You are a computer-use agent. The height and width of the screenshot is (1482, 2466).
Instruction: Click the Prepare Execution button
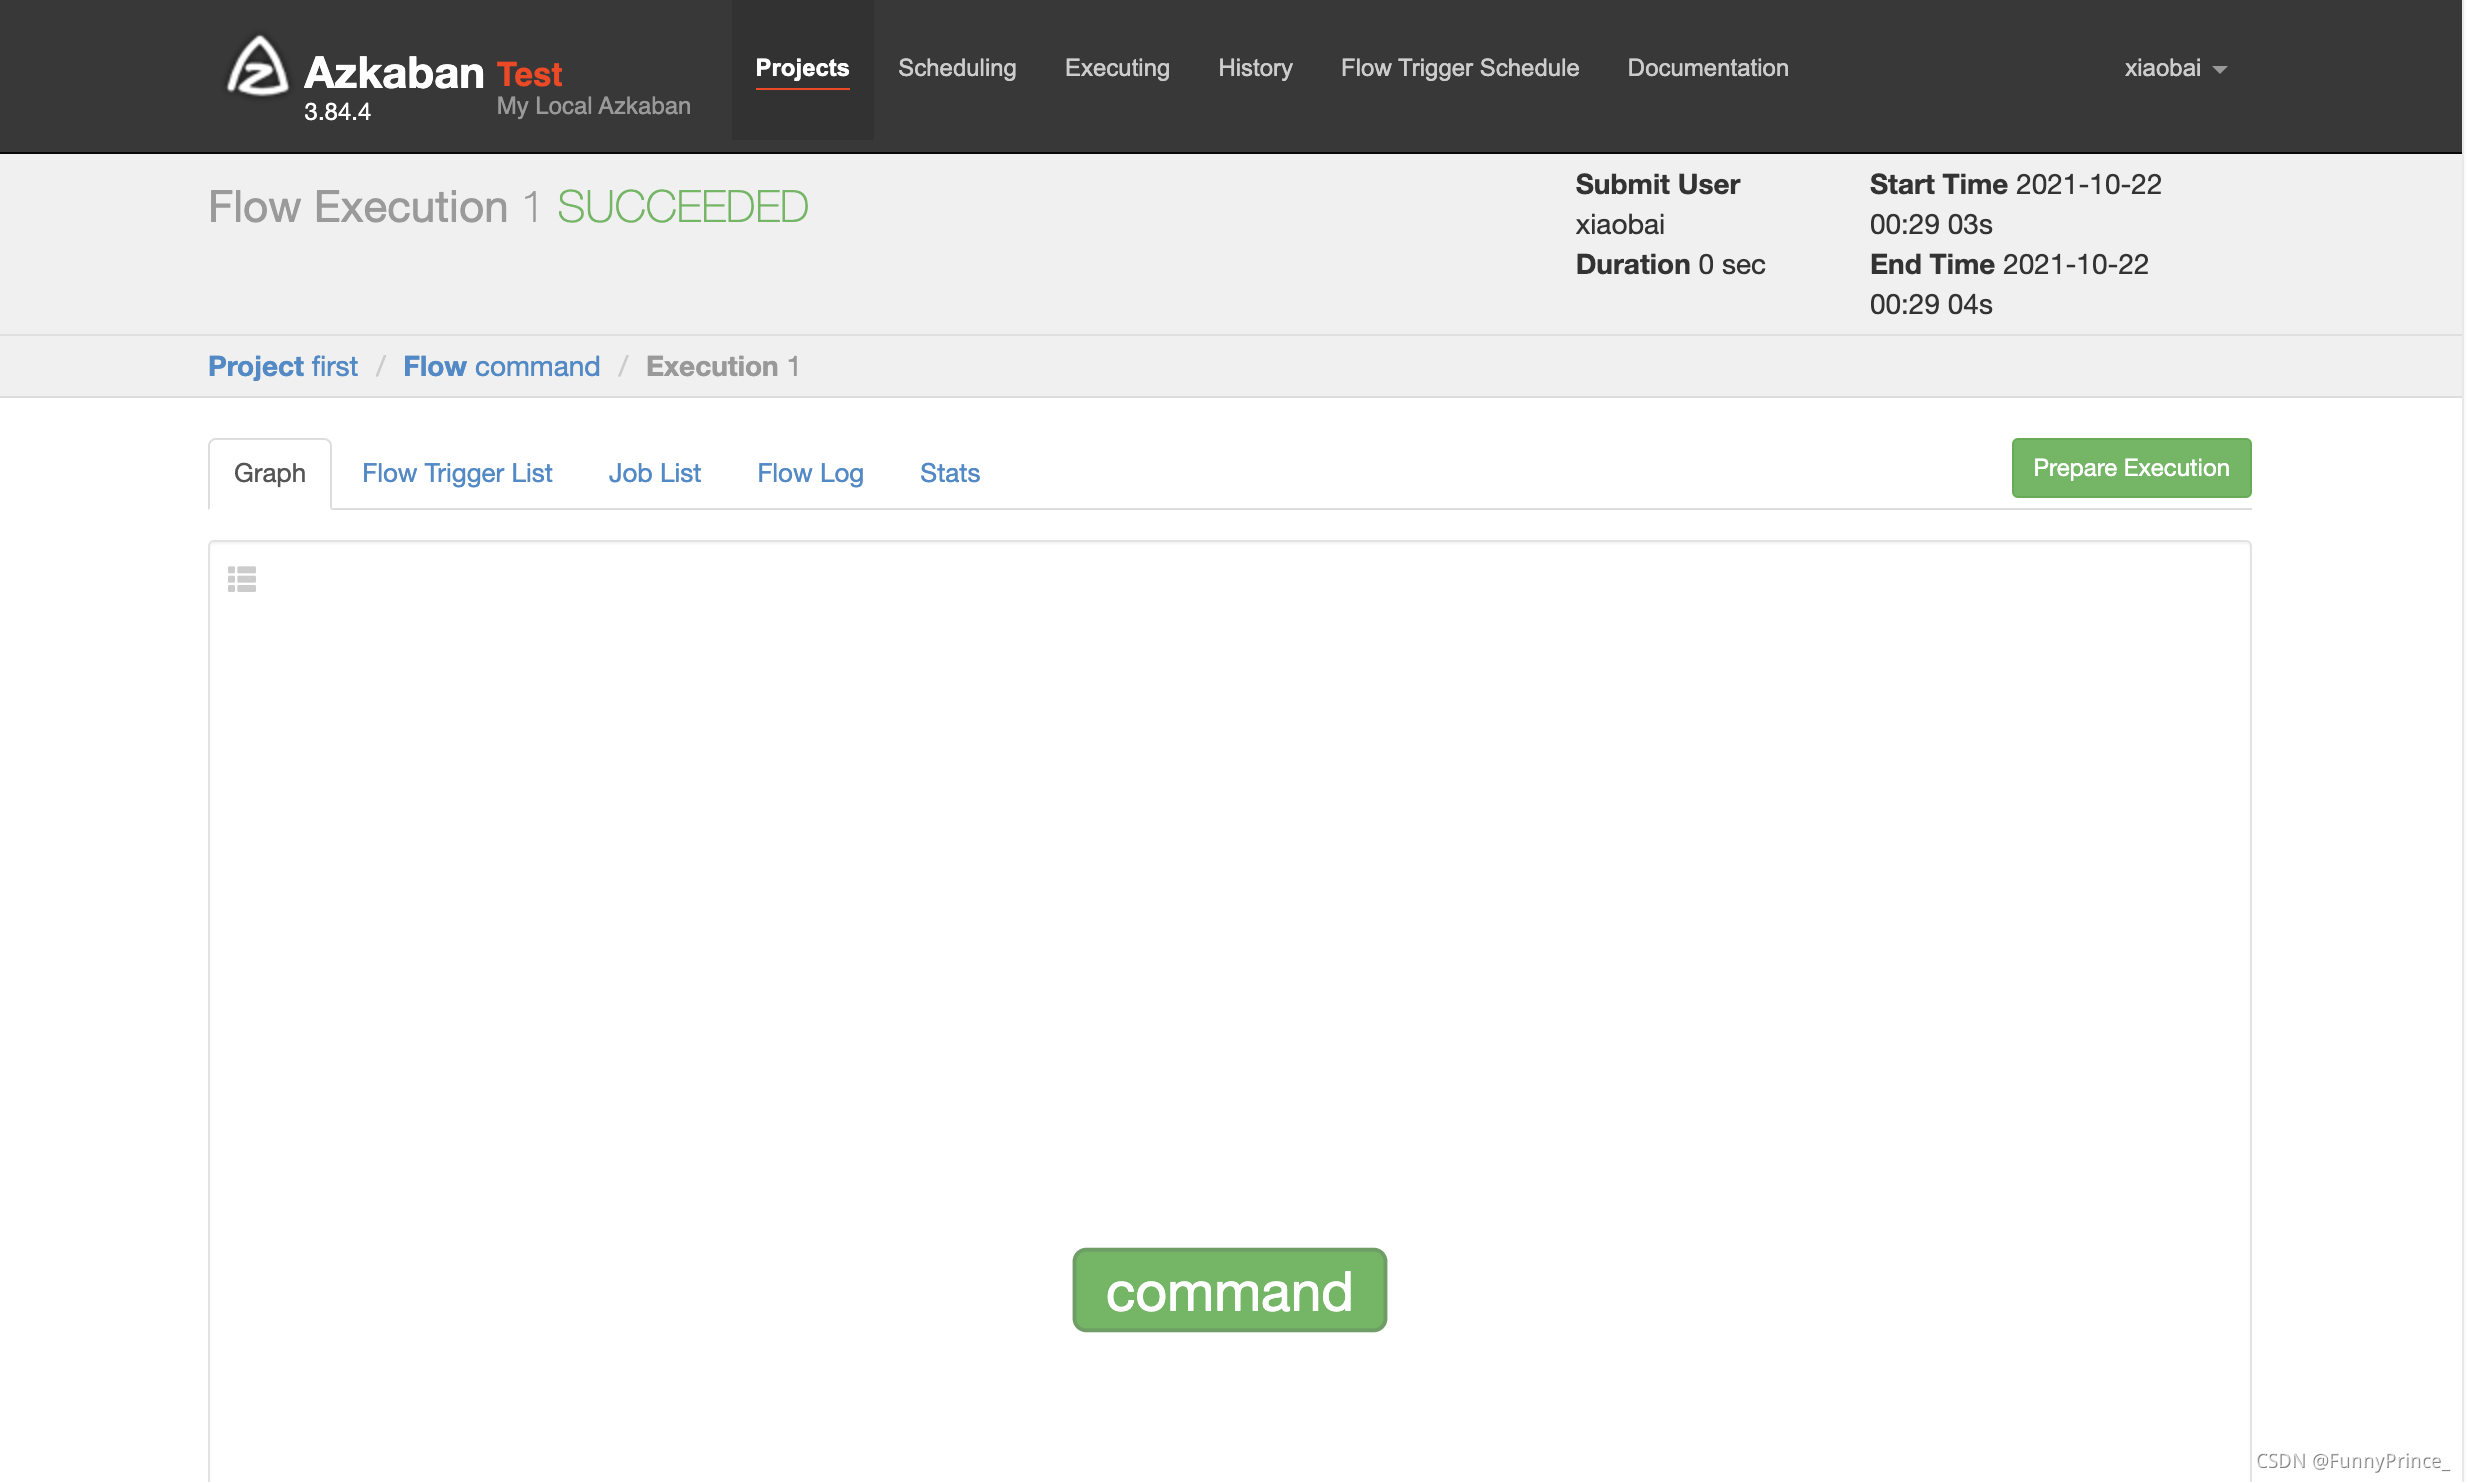click(x=2131, y=468)
